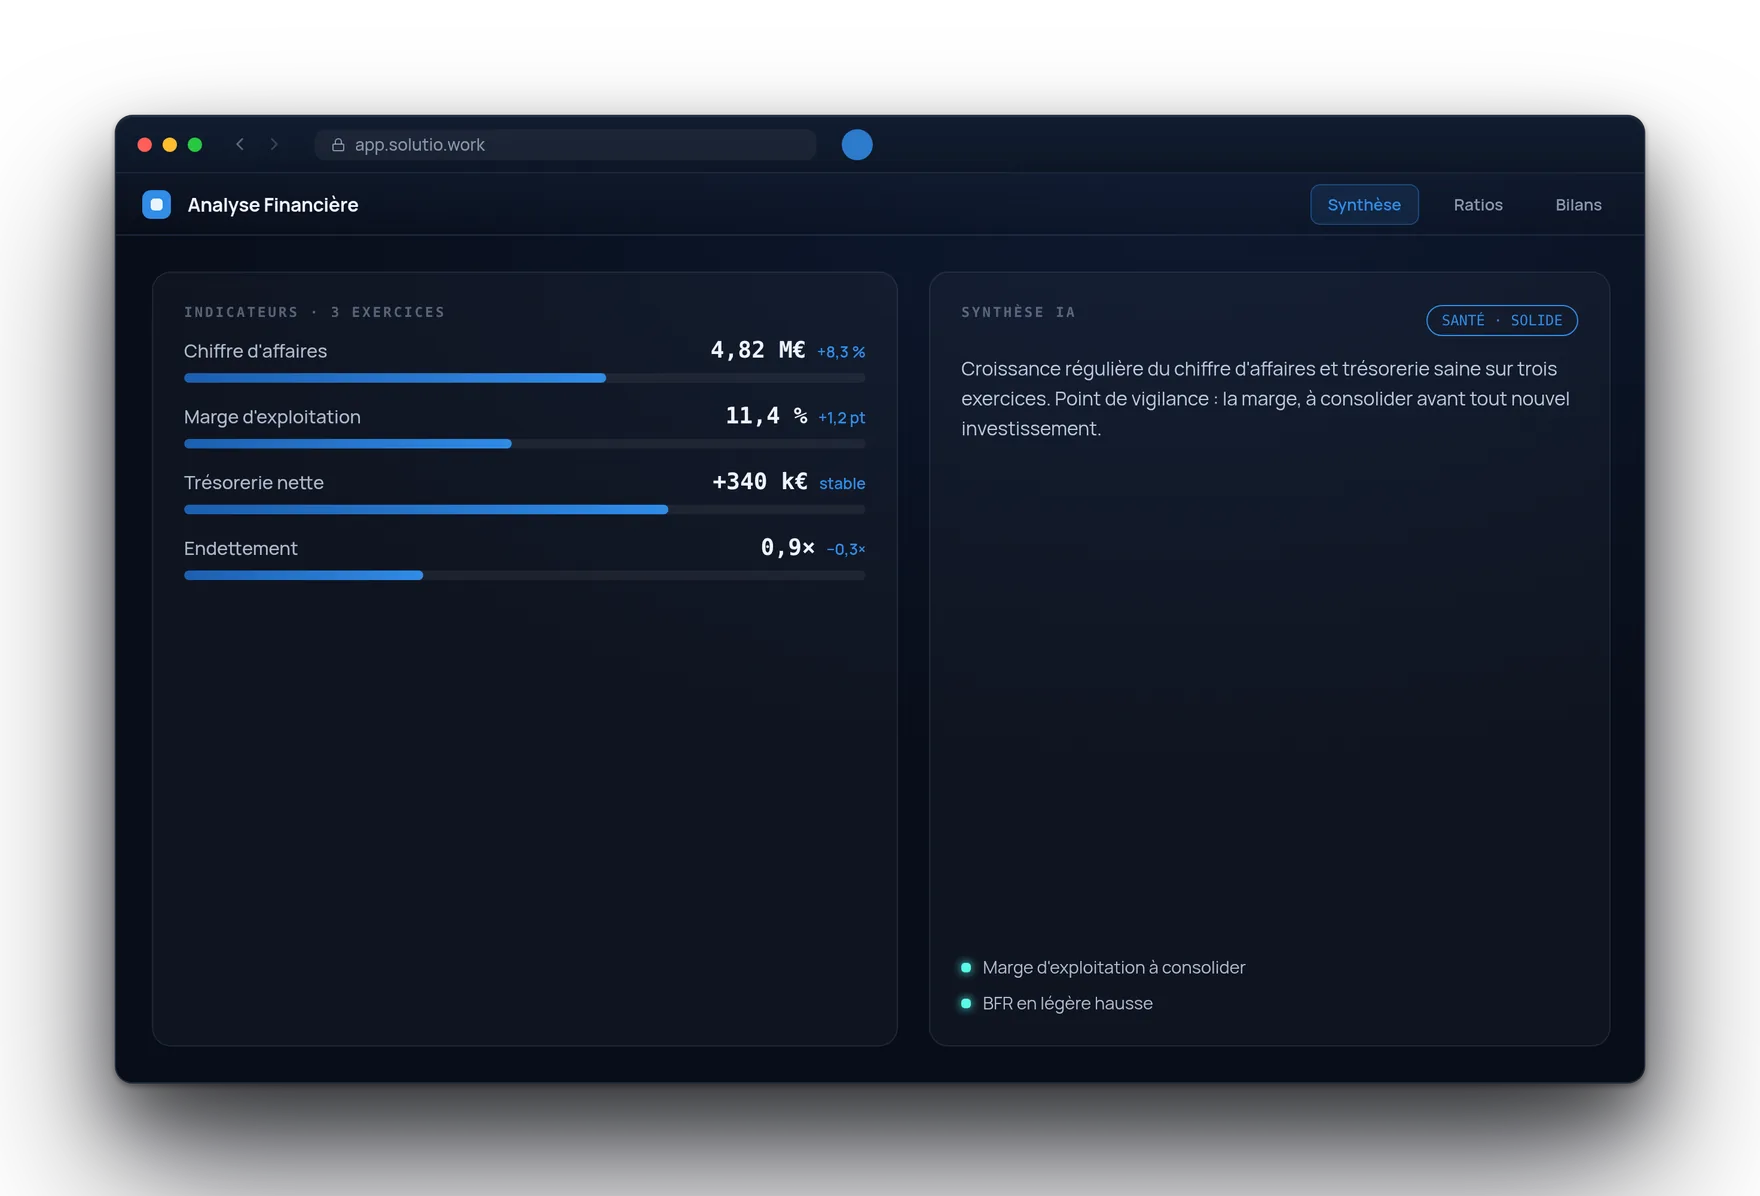Open the Synthèse tab

[x=1364, y=204]
